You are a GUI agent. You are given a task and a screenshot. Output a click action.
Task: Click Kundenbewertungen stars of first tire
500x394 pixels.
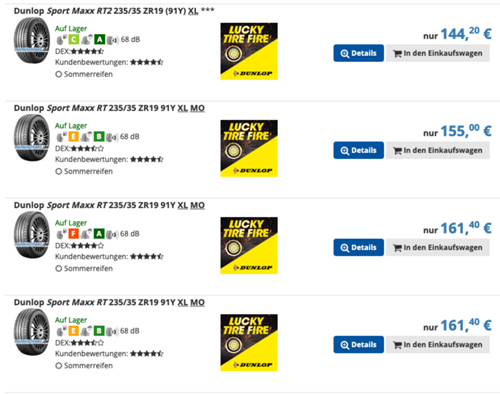pos(147,62)
